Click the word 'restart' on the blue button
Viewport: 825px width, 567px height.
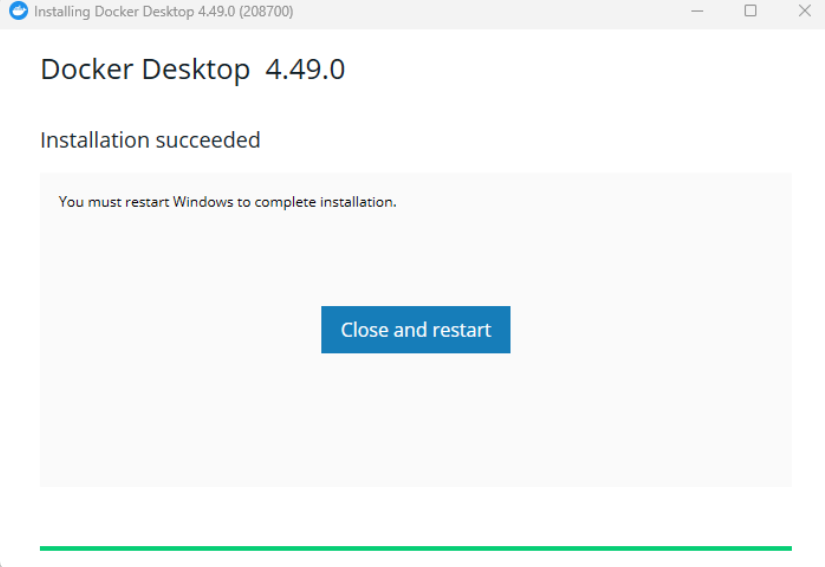click(461, 330)
